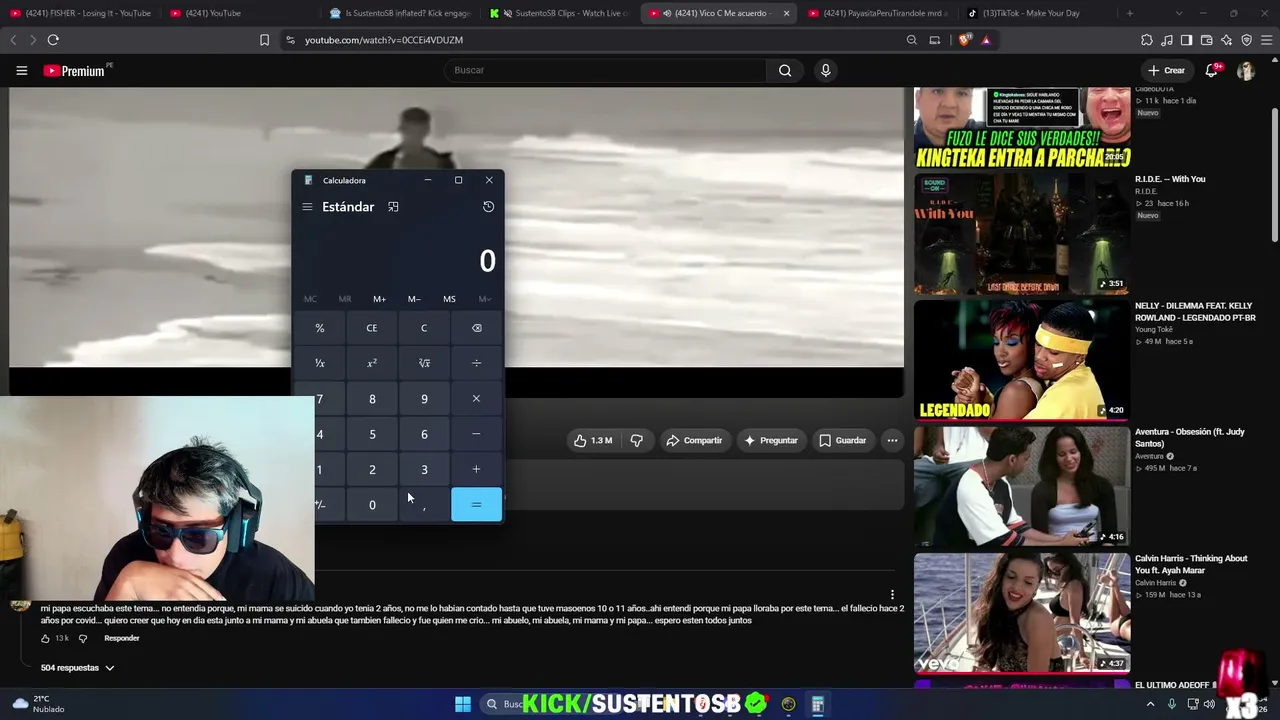1280x720 pixels.
Task: Click the square root key
Action: click(424, 363)
